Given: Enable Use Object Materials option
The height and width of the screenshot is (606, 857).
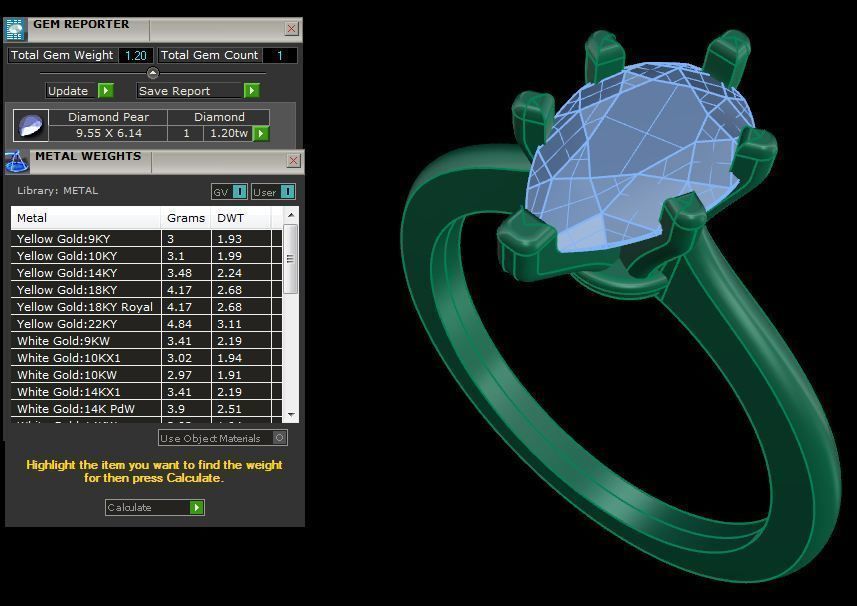Looking at the screenshot, I should pos(222,438).
